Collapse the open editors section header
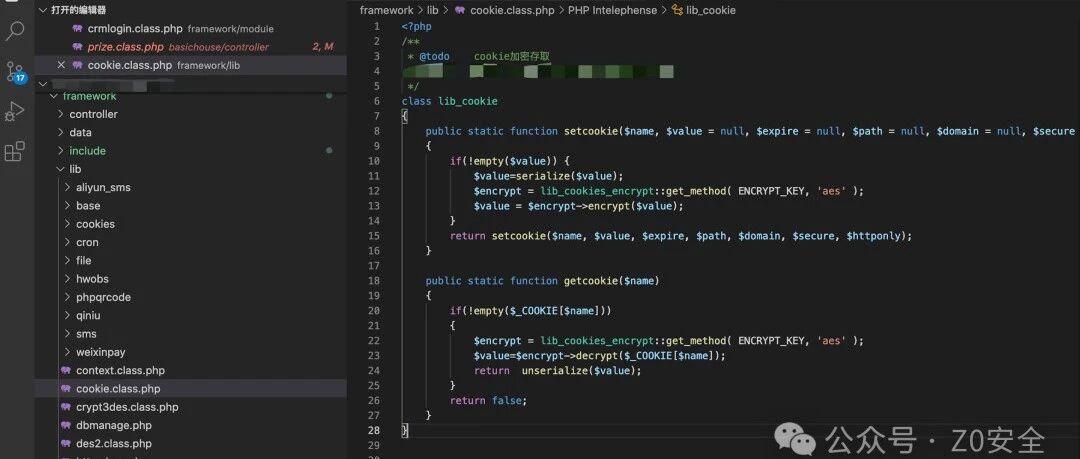 [x=191, y=10]
